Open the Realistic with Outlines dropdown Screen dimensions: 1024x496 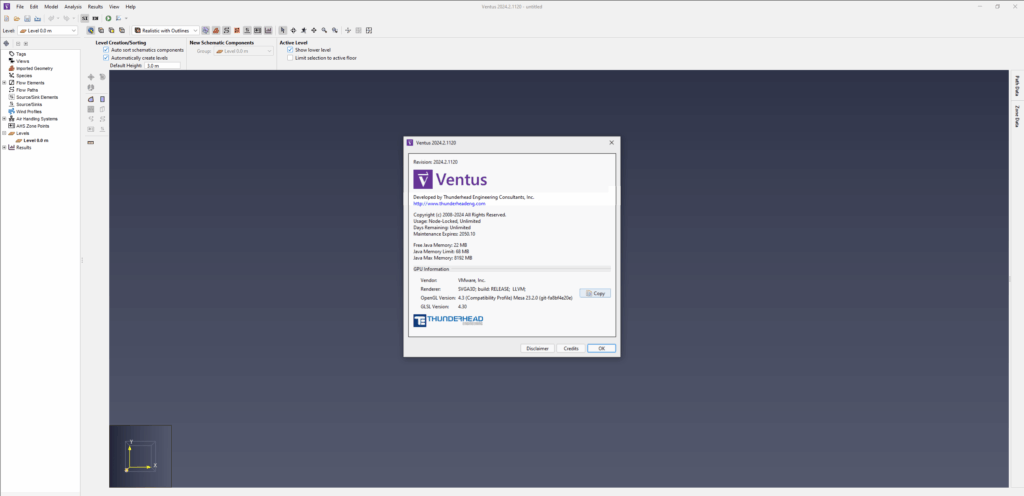pyautogui.click(x=166, y=30)
